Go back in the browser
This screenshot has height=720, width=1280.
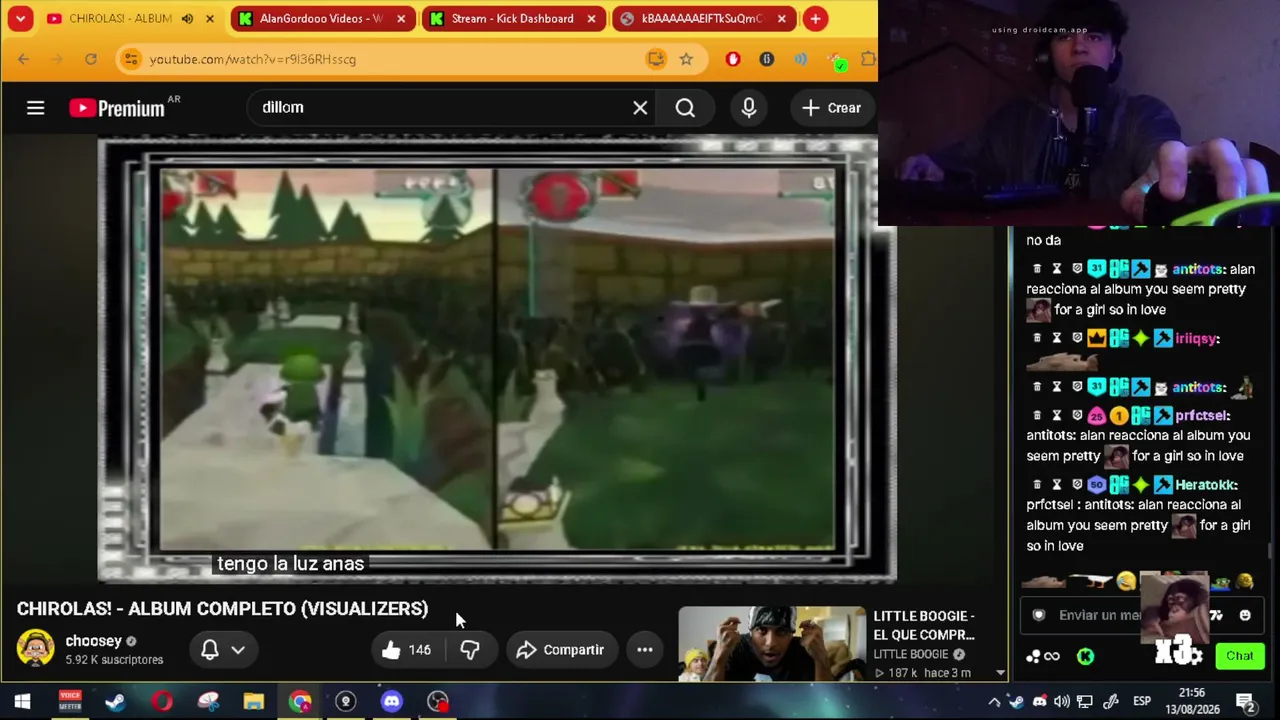coord(23,59)
